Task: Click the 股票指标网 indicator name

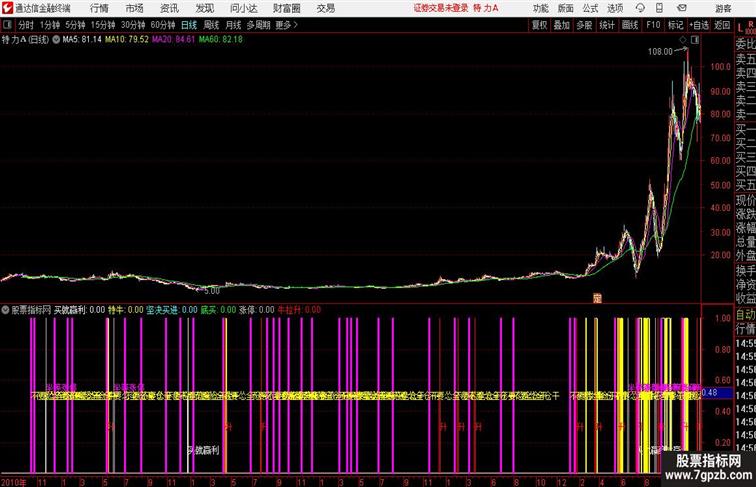Action: pyautogui.click(x=31, y=310)
